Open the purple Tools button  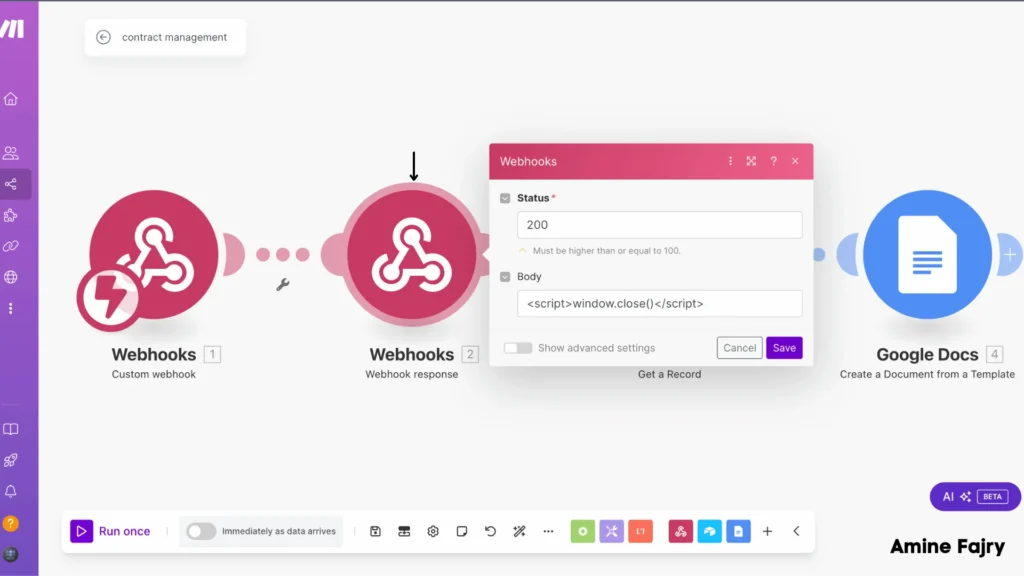[611, 531]
